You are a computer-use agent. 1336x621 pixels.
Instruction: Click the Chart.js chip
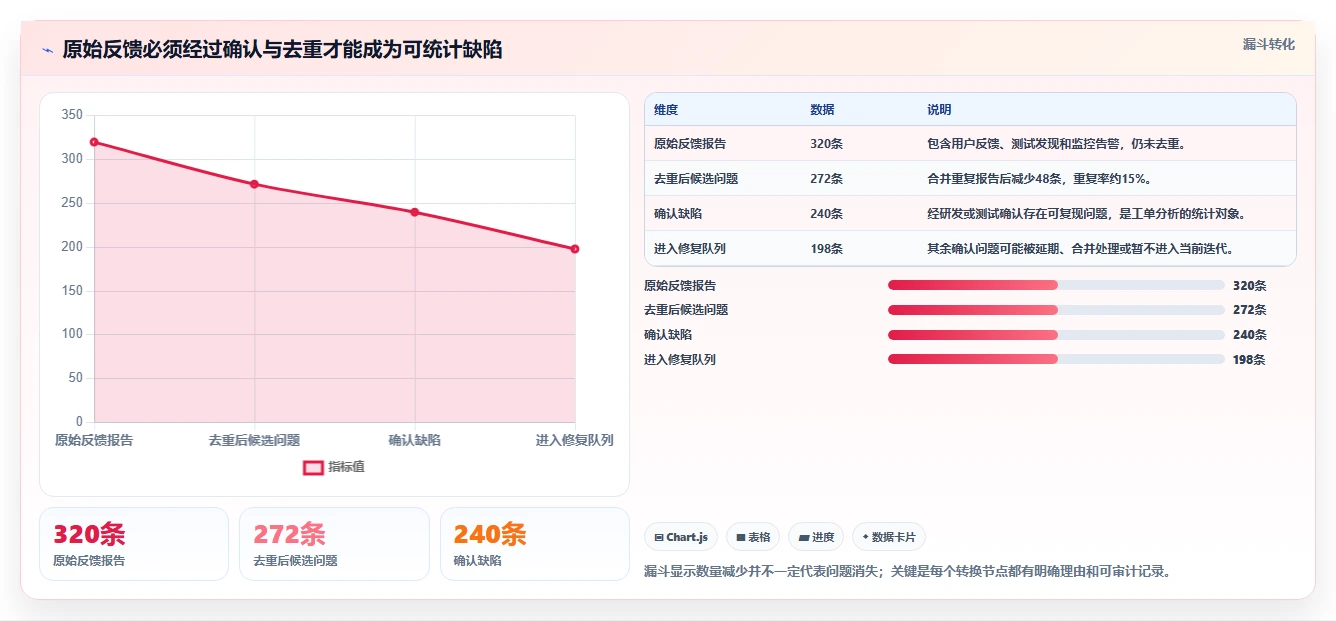point(681,537)
